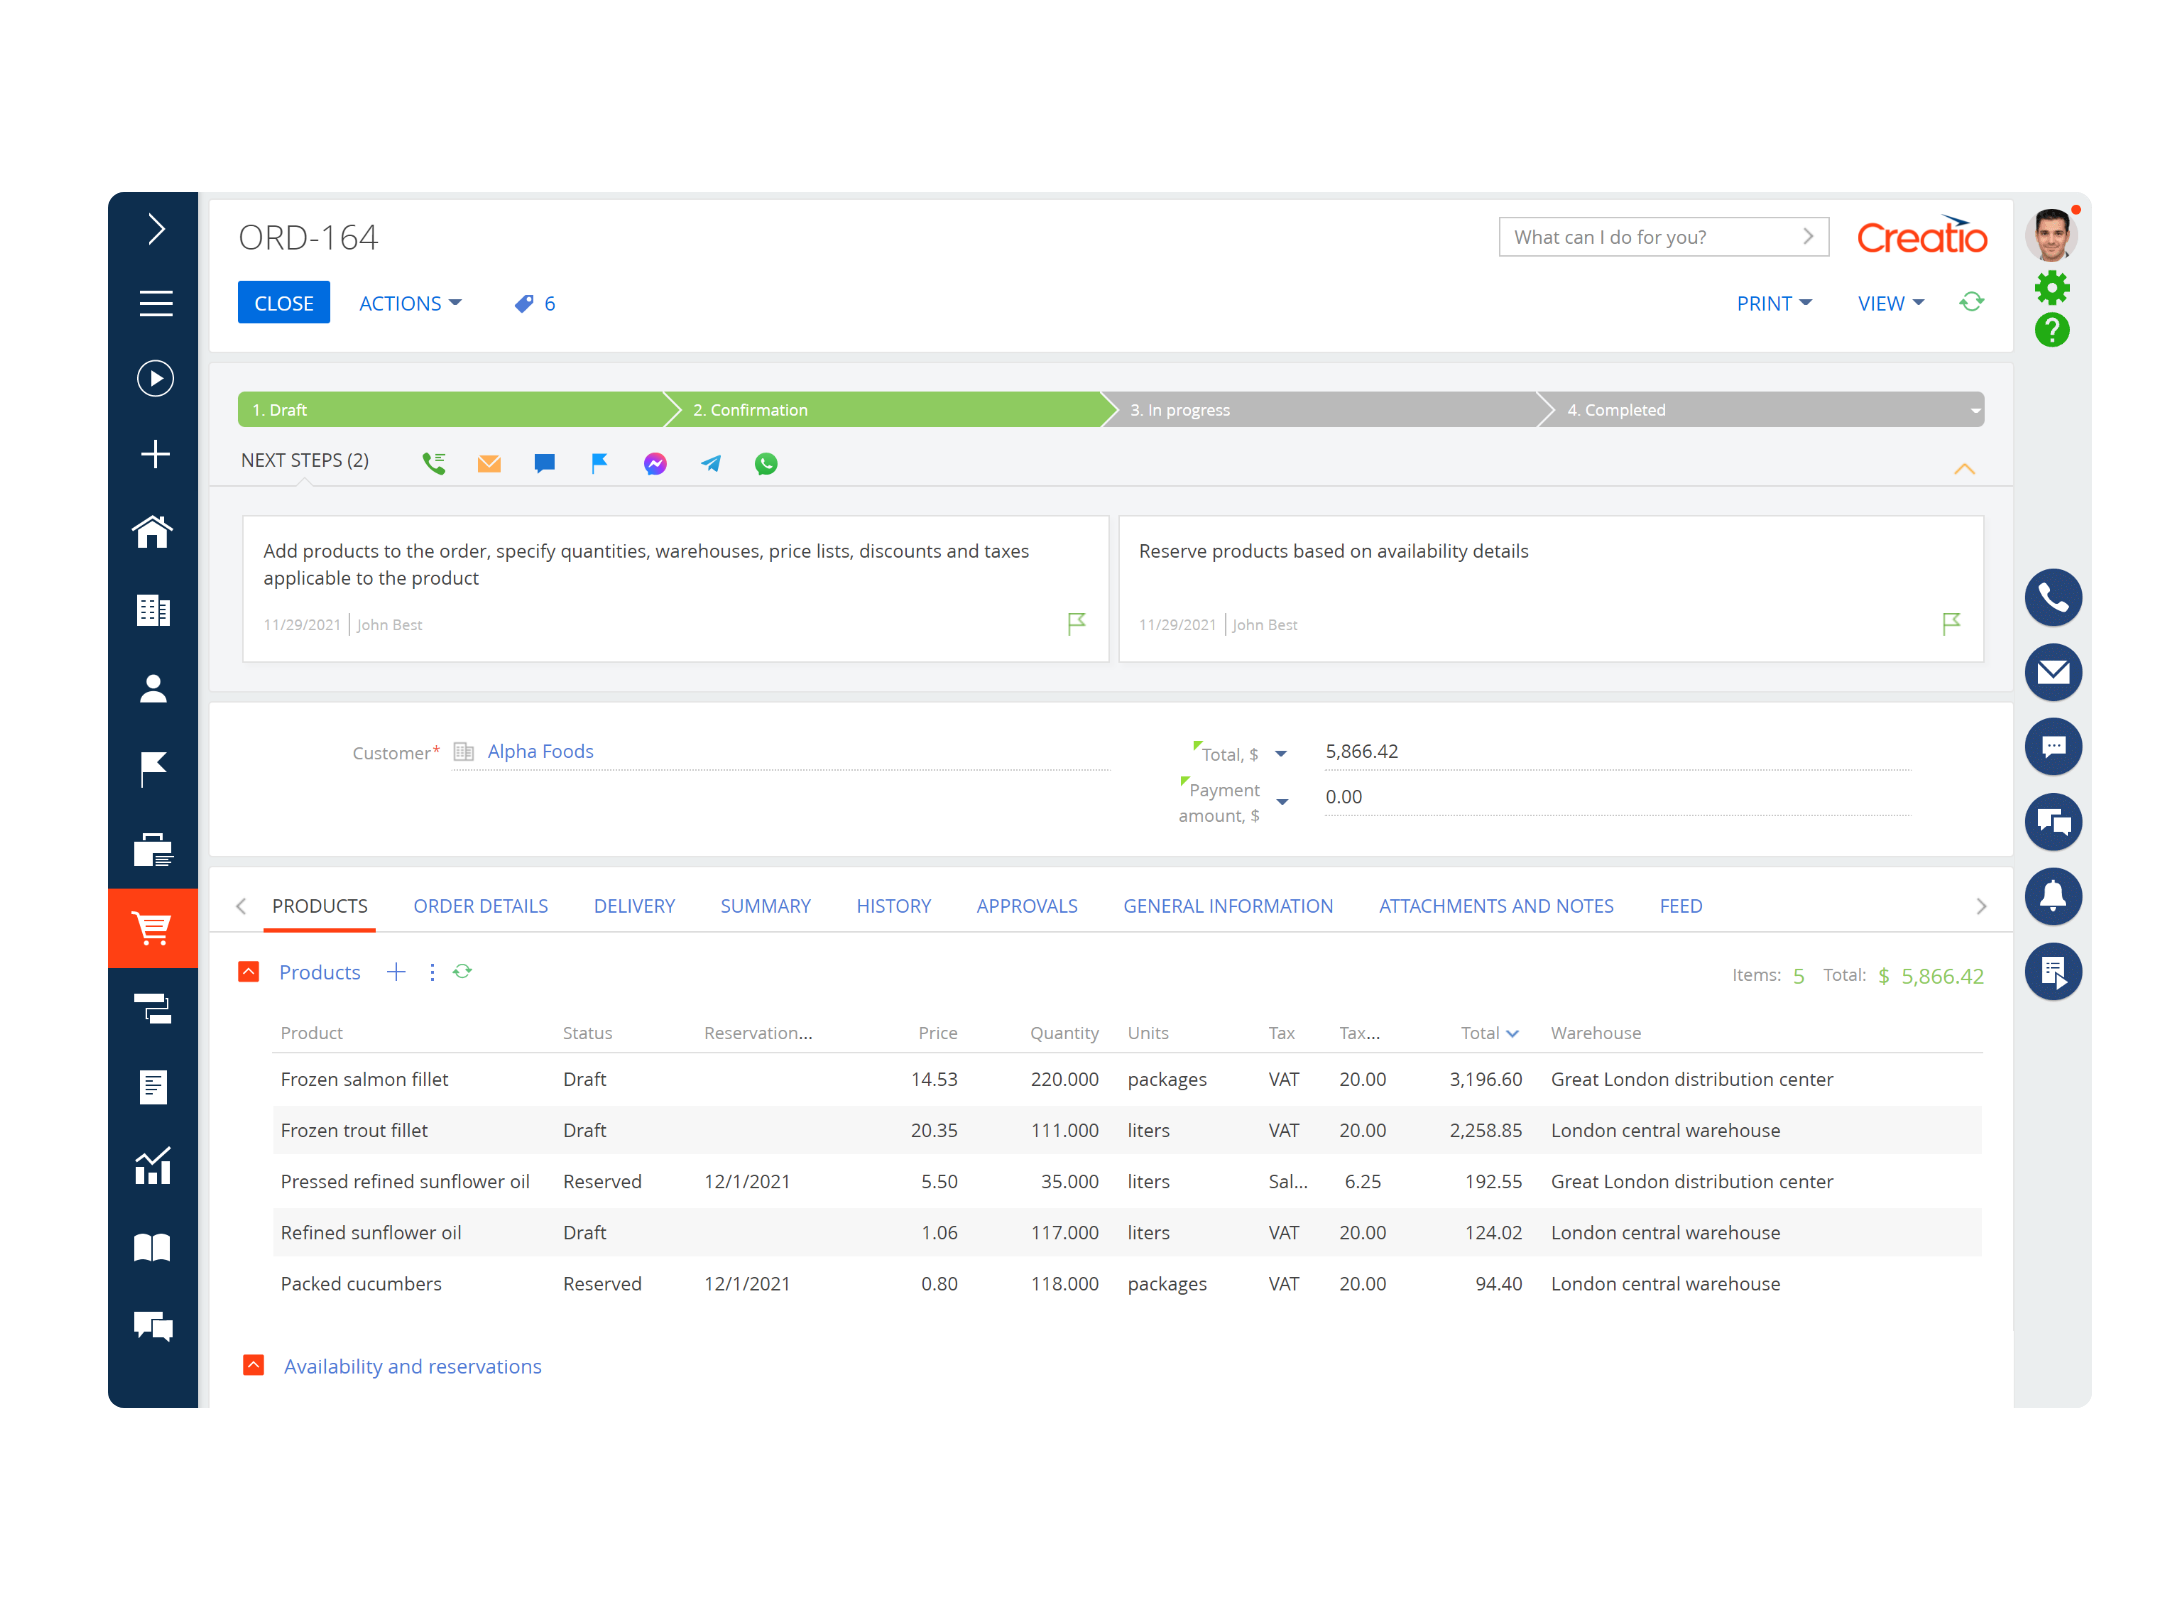Open the APPROVALS tab
The image size is (2164, 1600).
1026,906
